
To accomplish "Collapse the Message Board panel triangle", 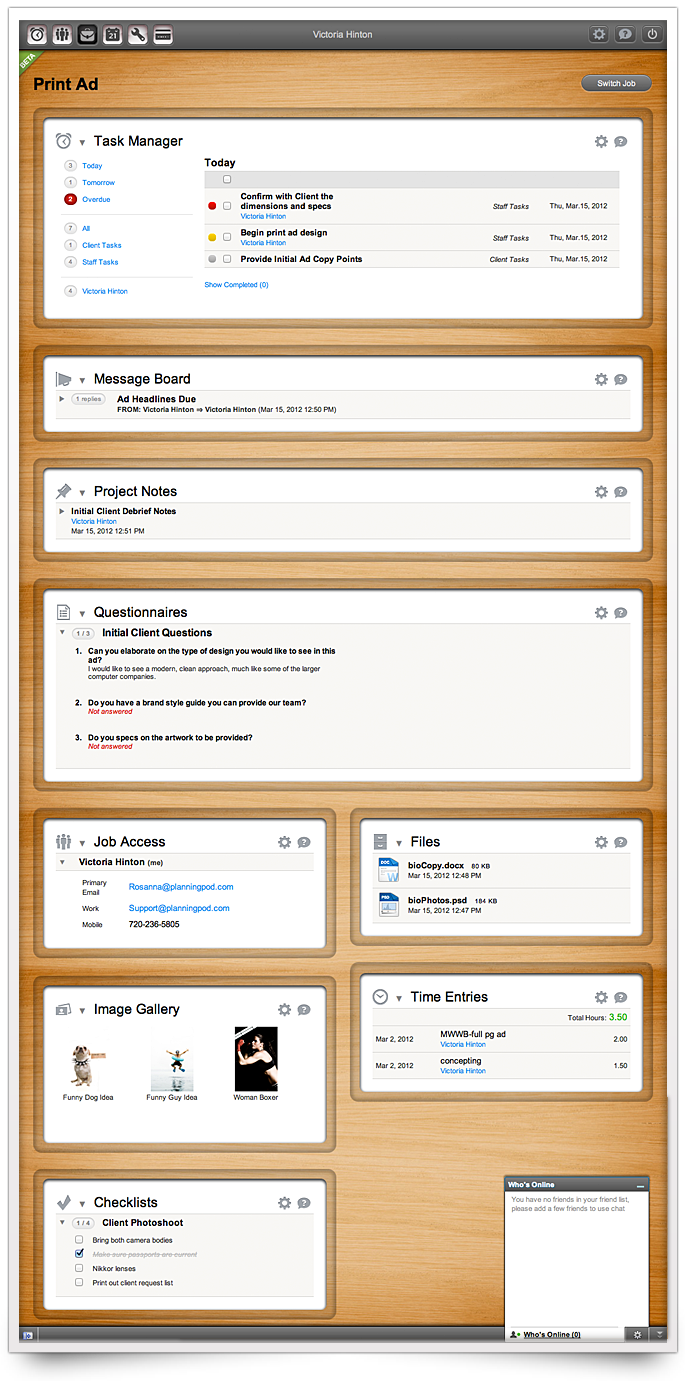I will 83,381.
